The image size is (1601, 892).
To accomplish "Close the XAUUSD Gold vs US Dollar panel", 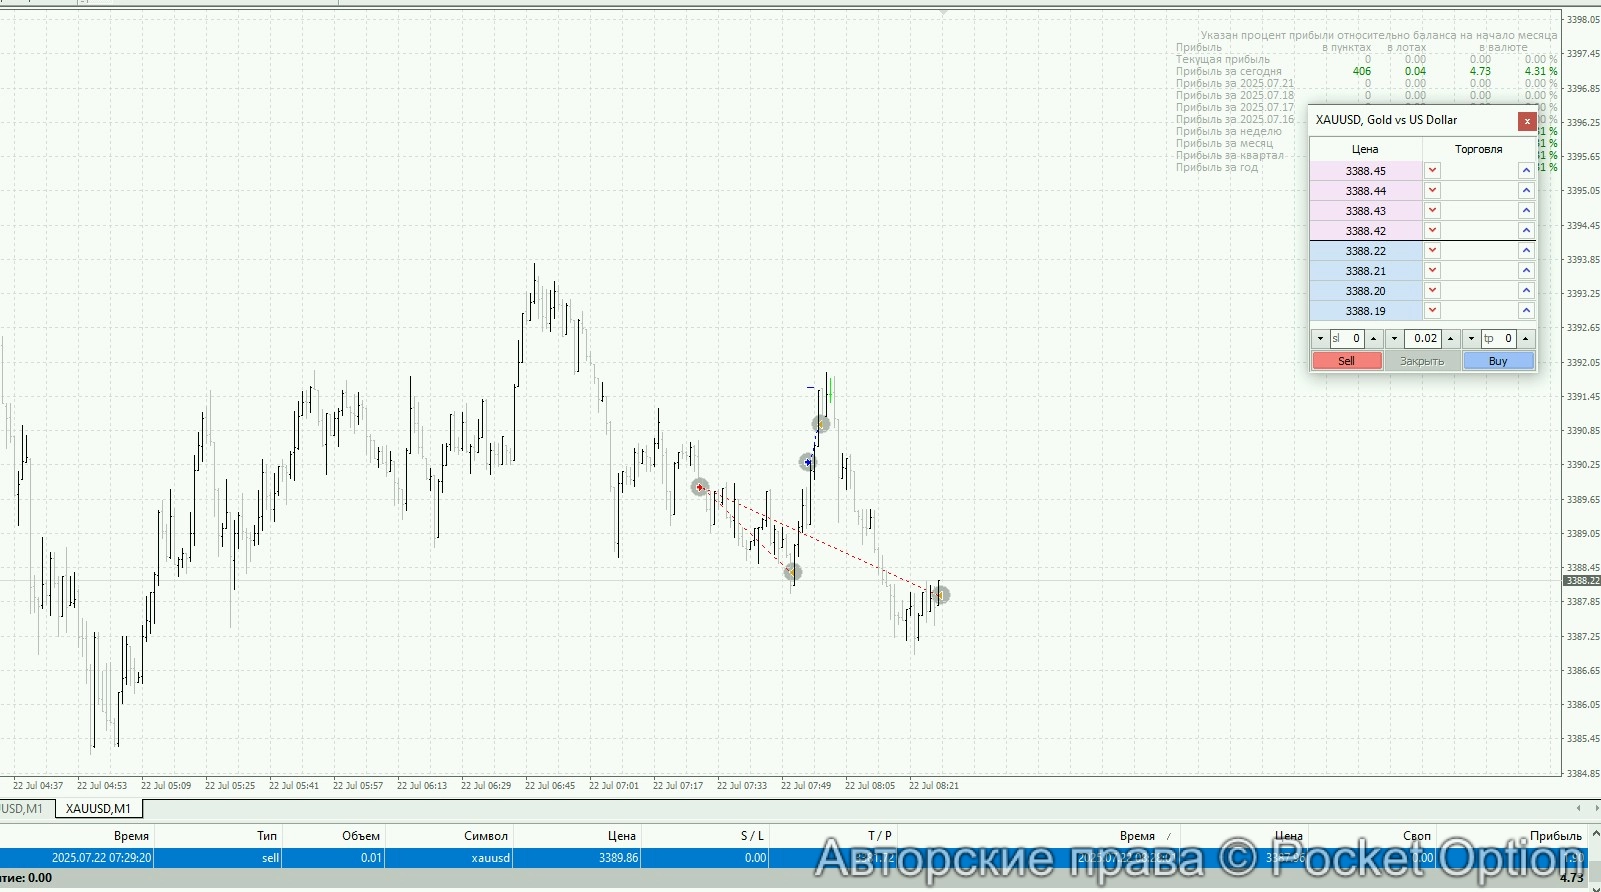I will tap(1527, 121).
